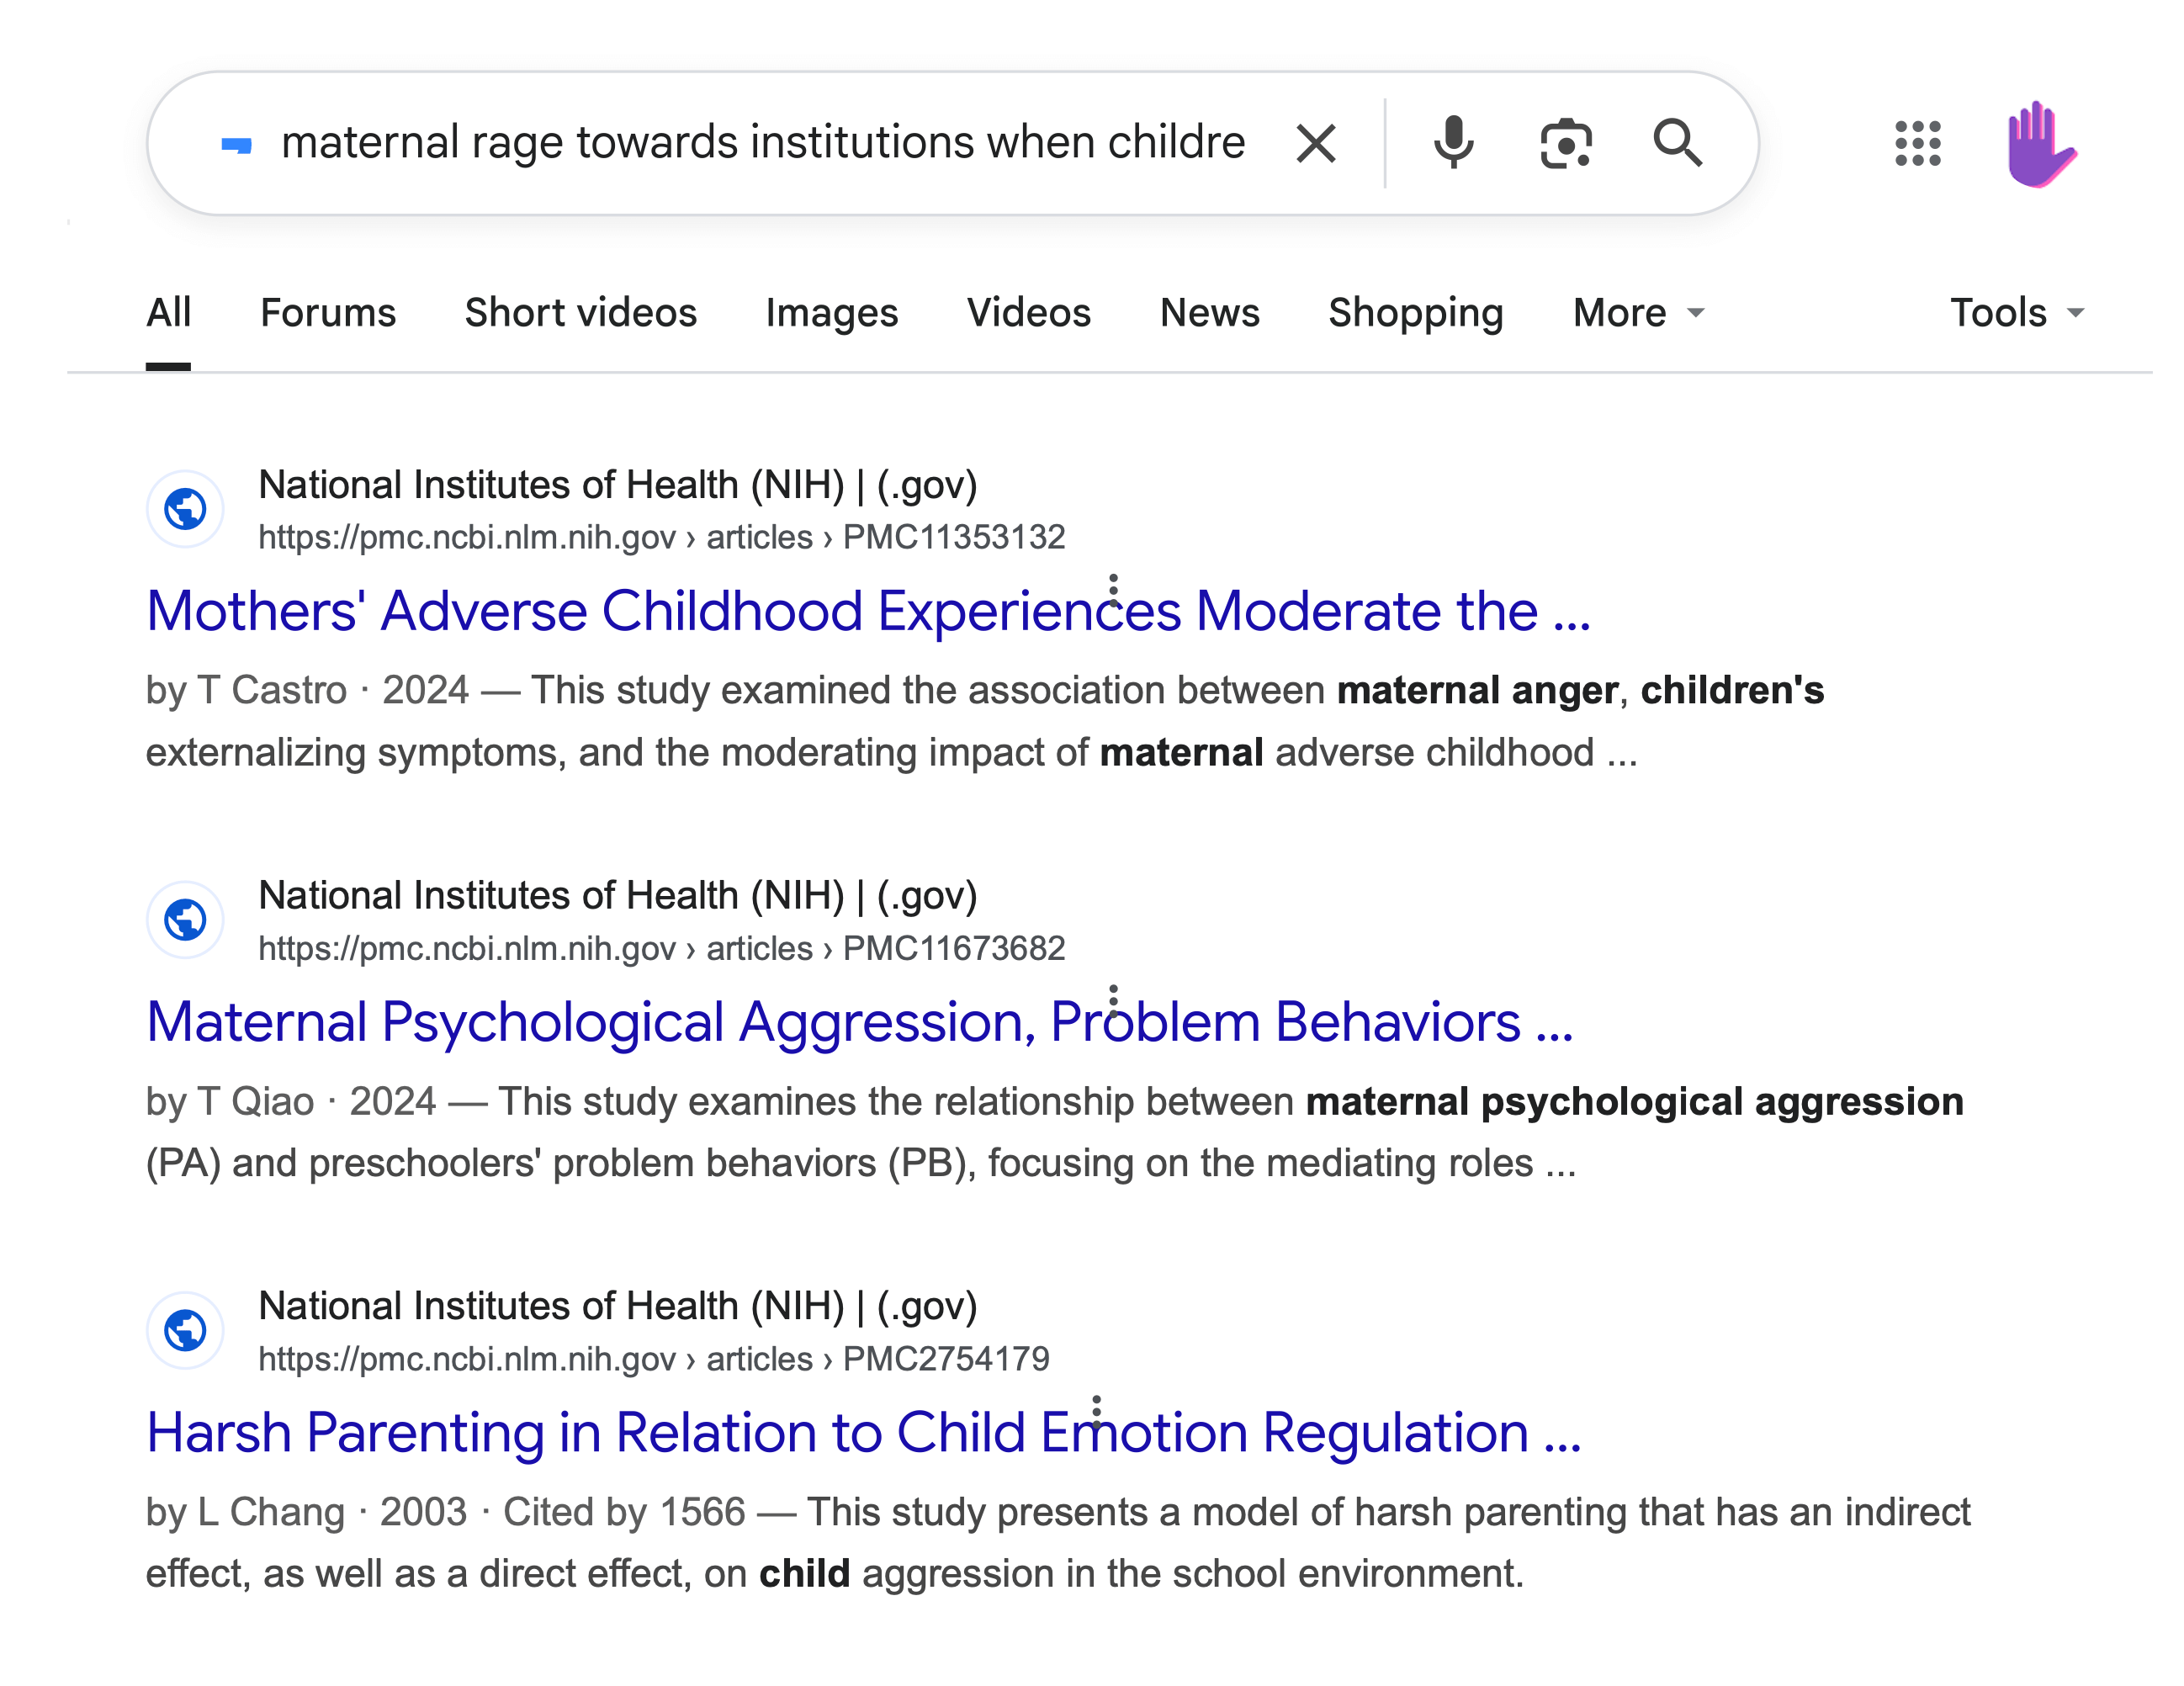The width and height of the screenshot is (2184, 1686).
Task: Click the NIH site favicon on first result
Action: pos(184,508)
